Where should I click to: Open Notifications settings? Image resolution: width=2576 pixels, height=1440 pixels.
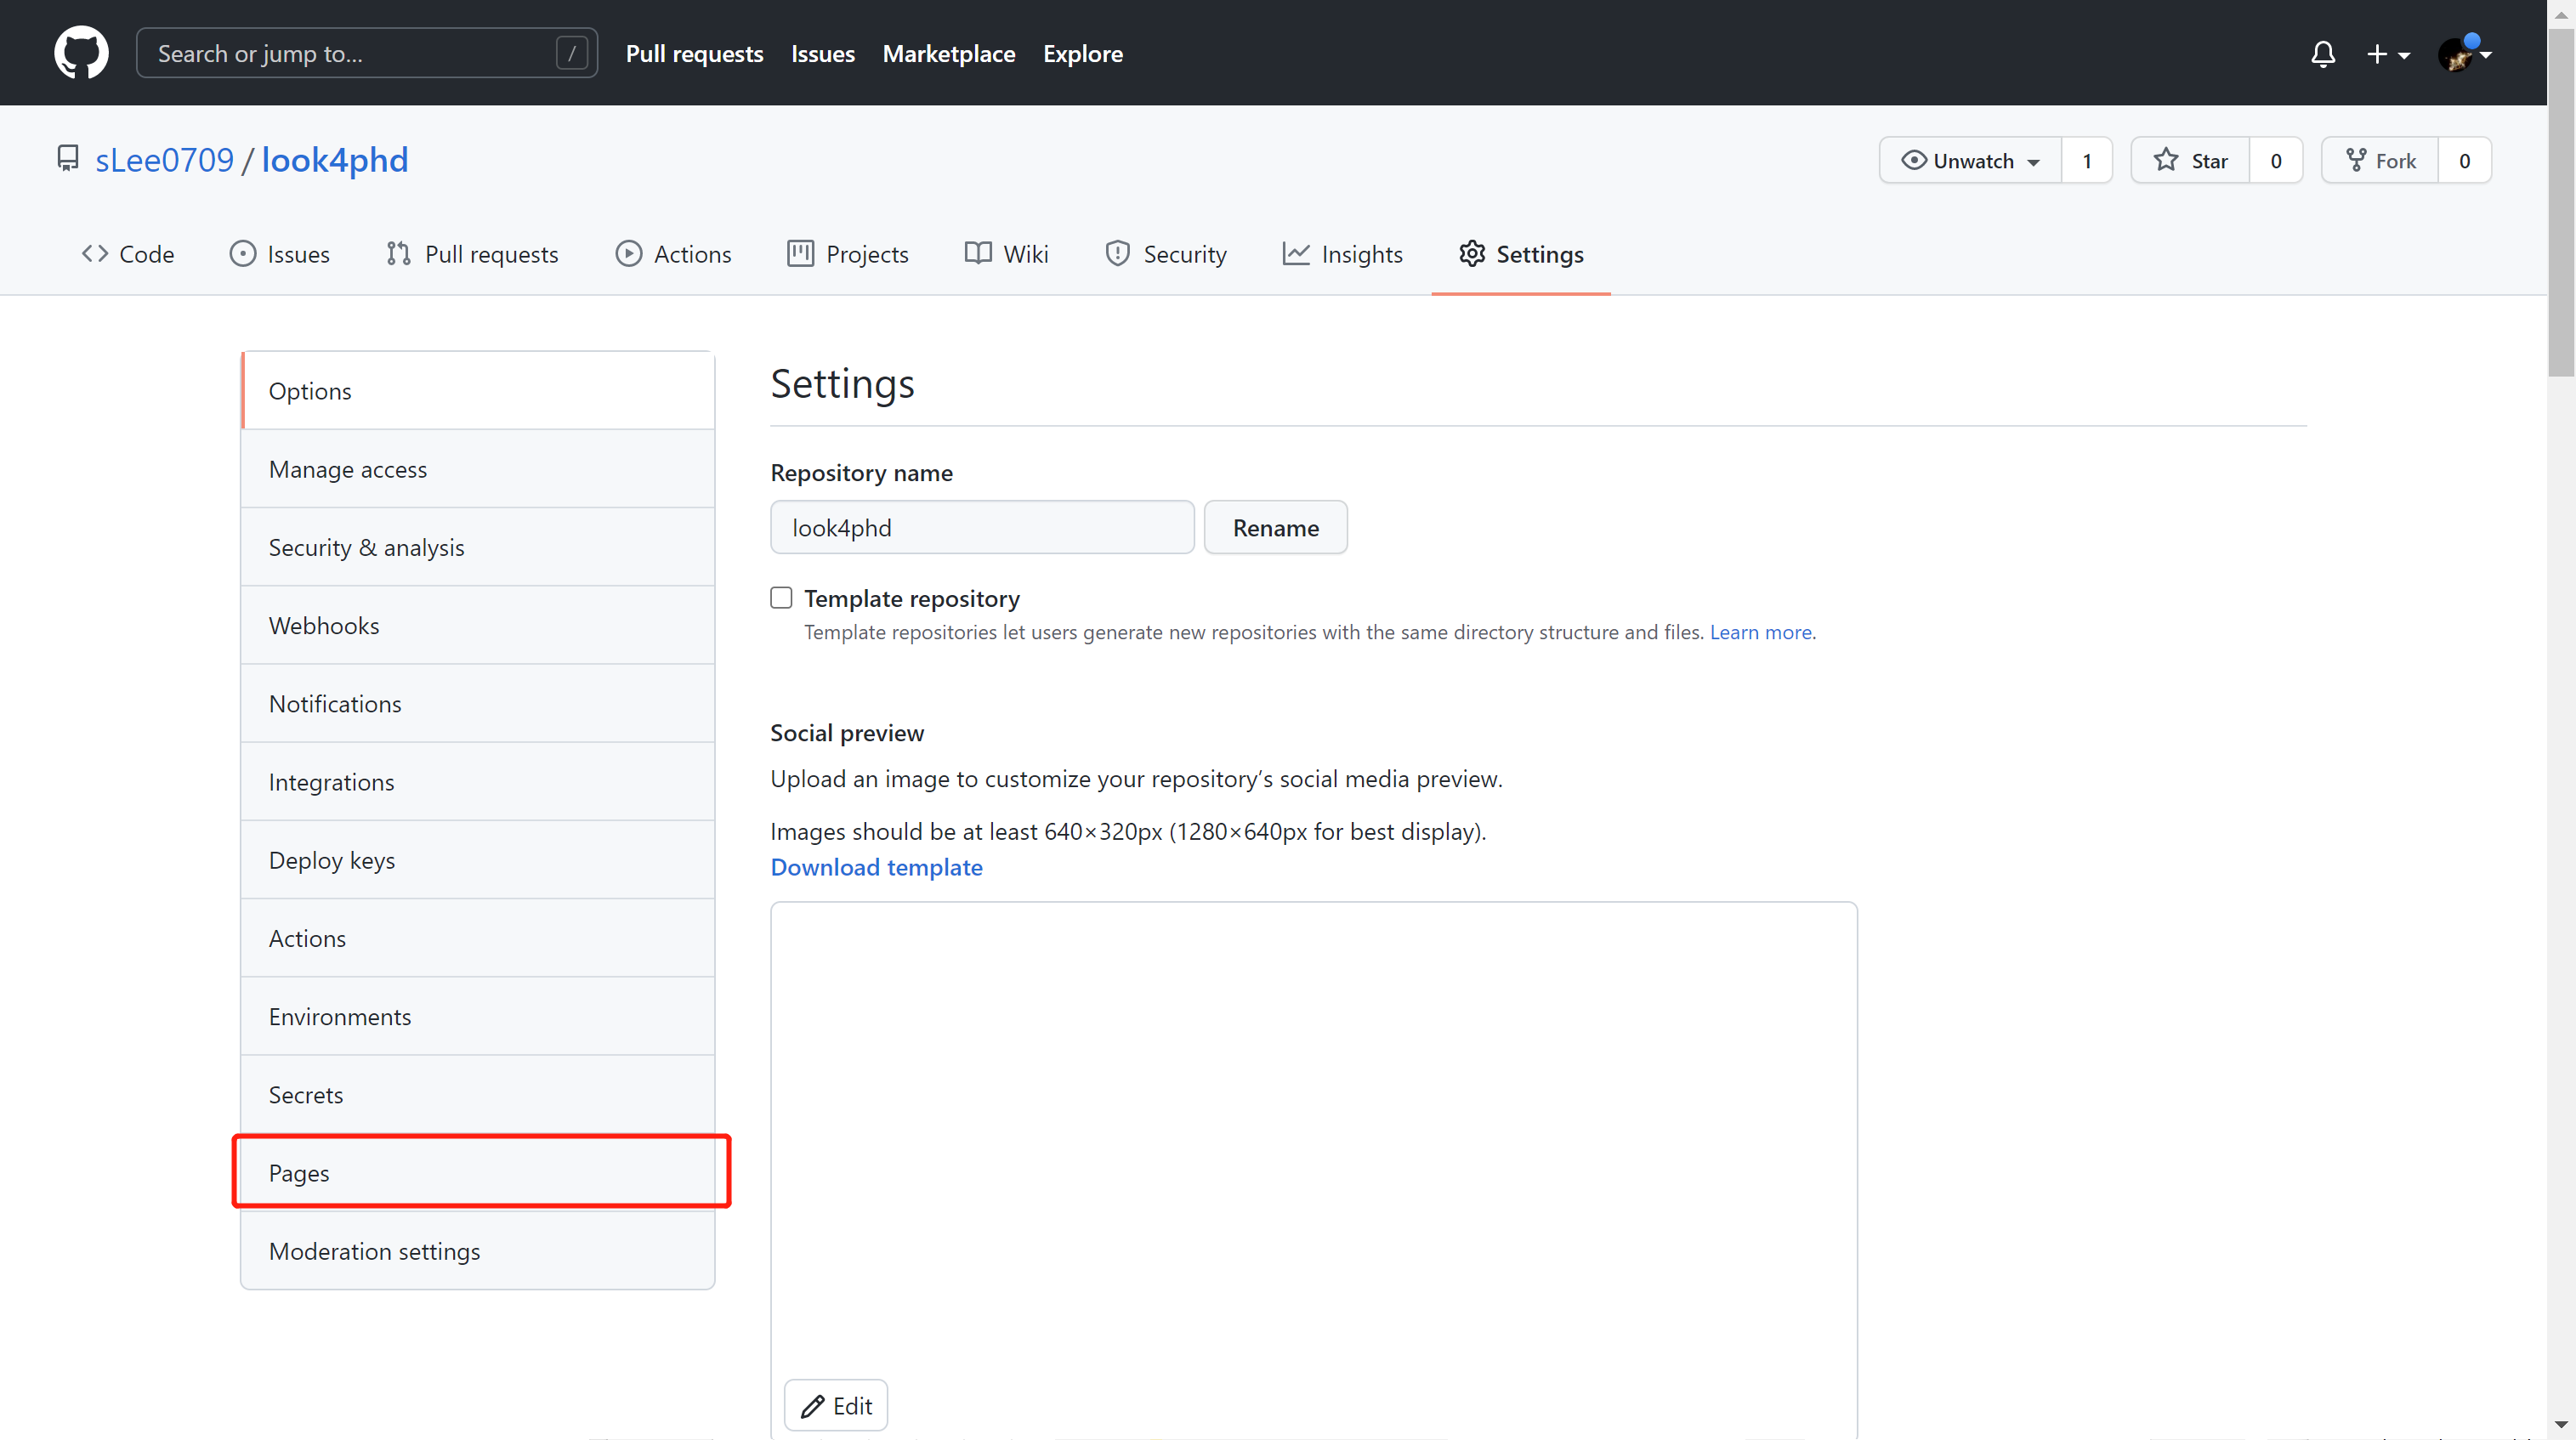click(478, 704)
